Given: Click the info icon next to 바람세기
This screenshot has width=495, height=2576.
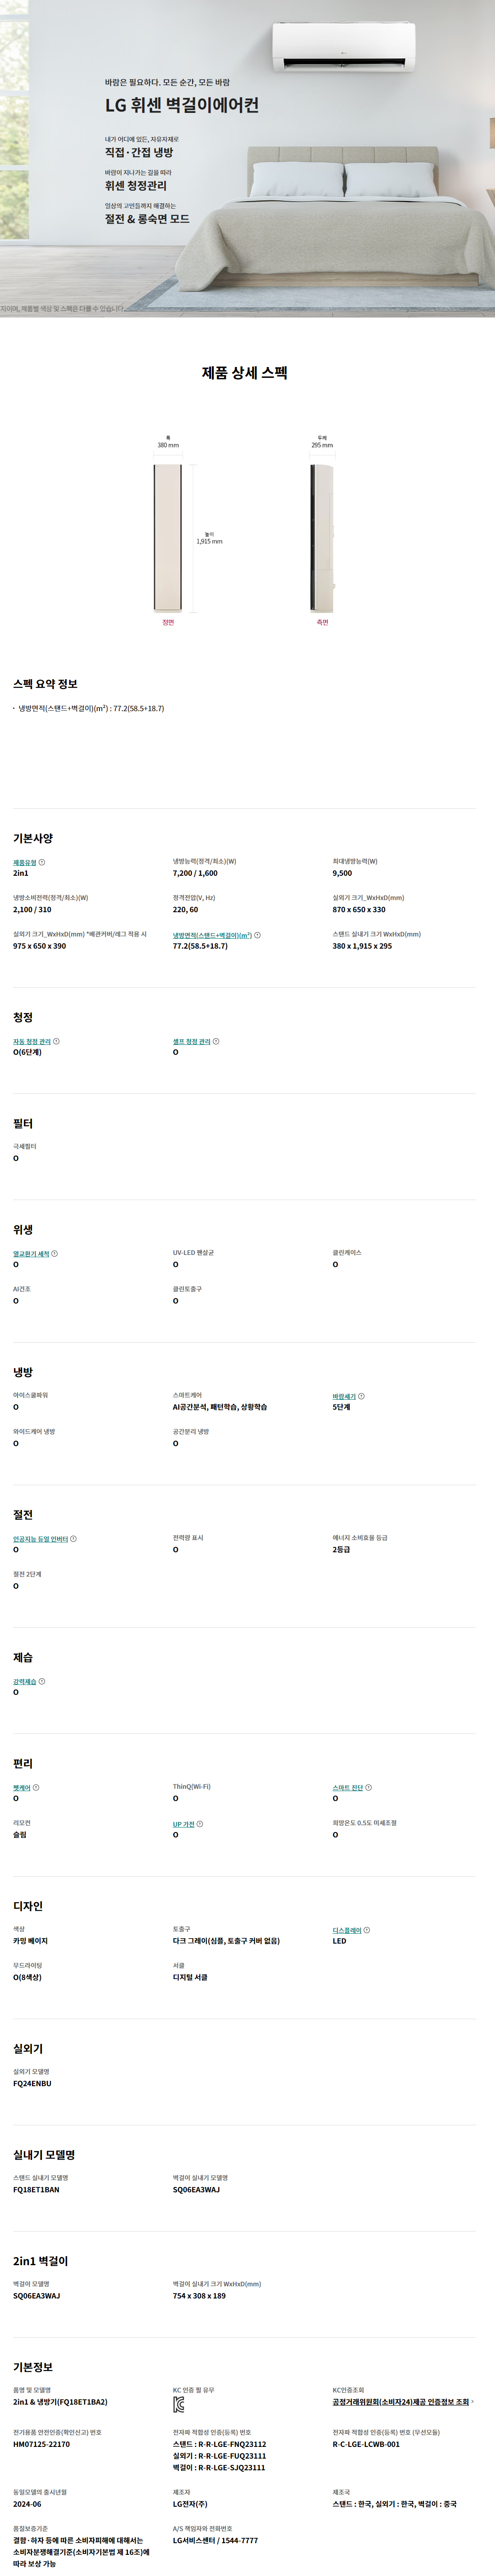Looking at the screenshot, I should point(361,1396).
